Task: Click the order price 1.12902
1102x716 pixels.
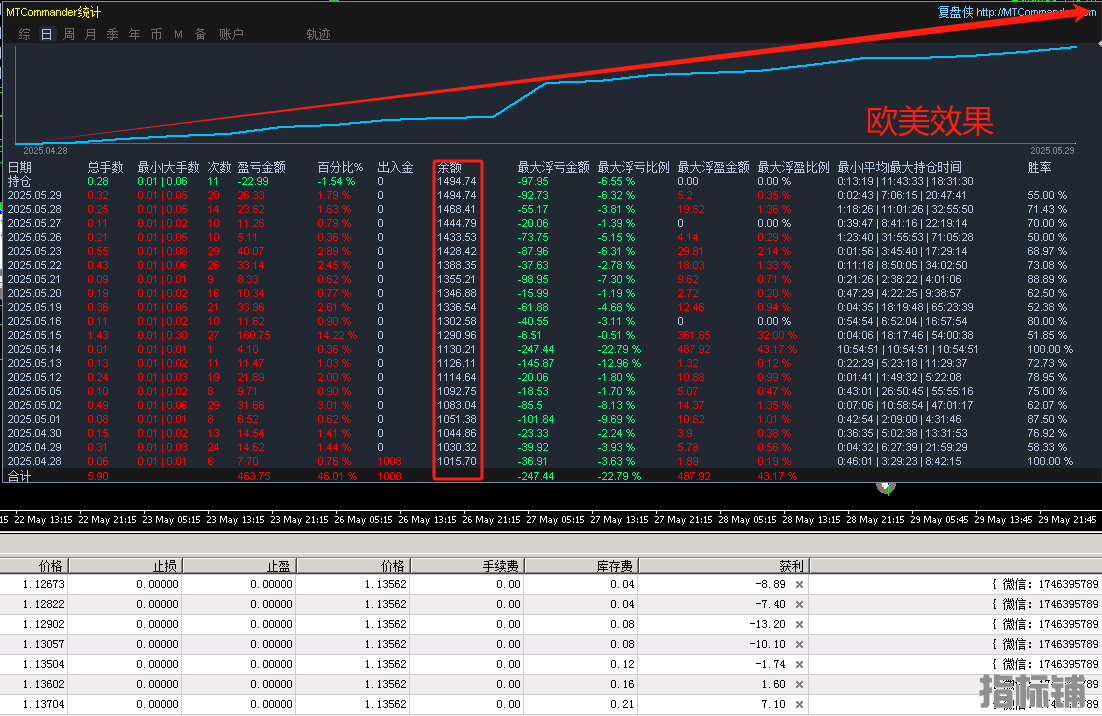Action: pos(44,625)
